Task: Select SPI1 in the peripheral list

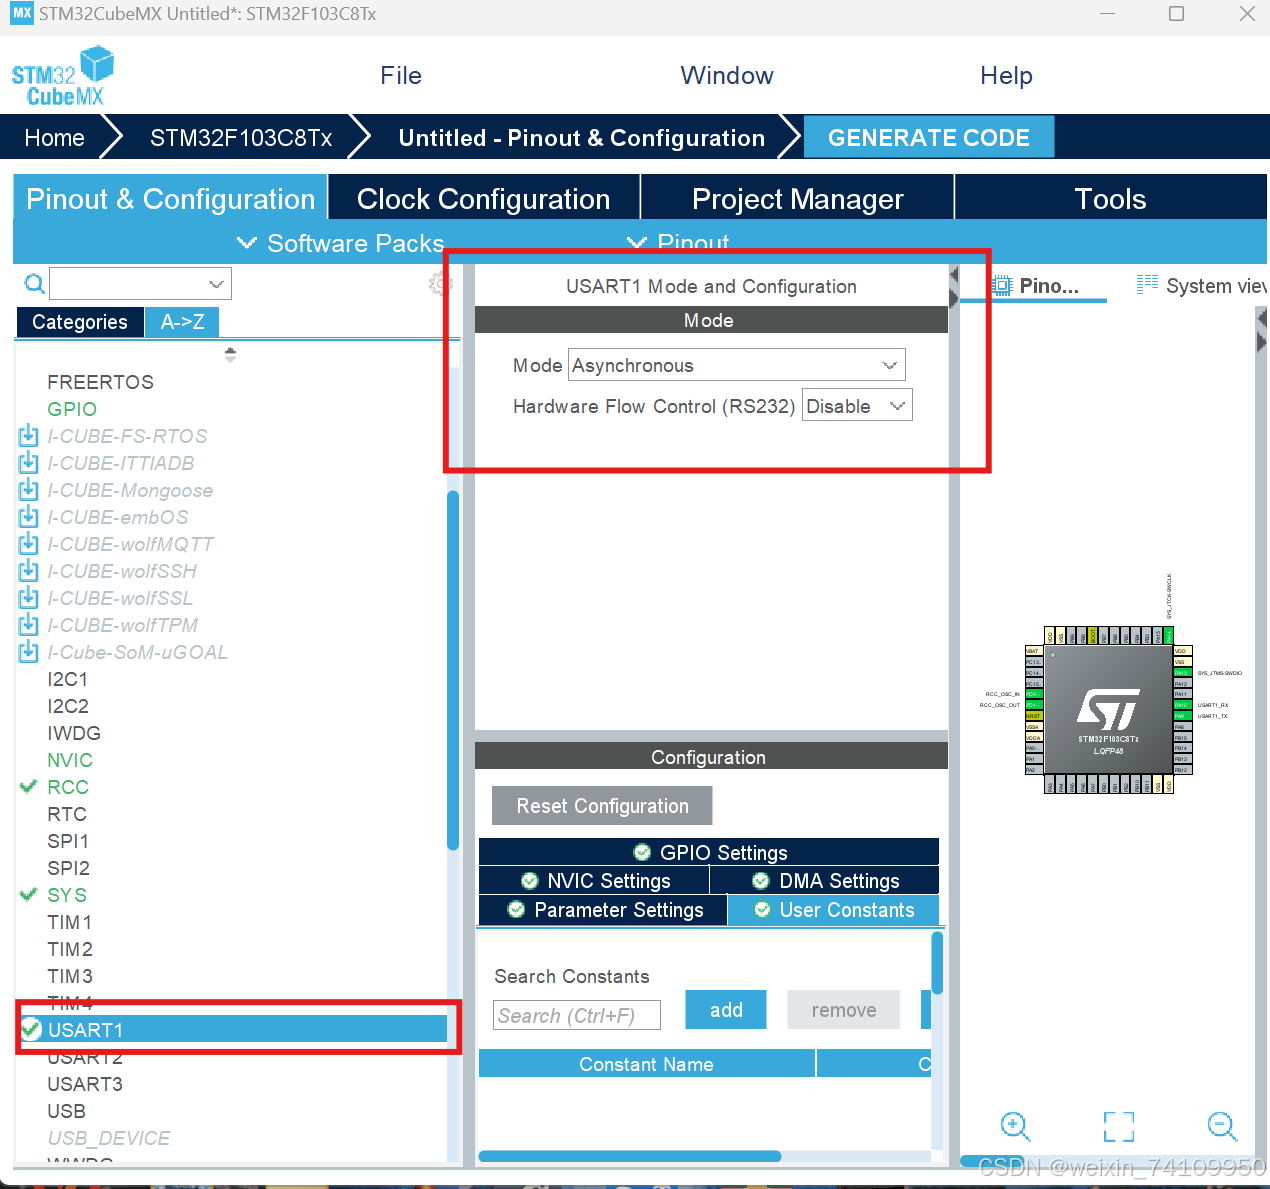Action: tap(68, 841)
